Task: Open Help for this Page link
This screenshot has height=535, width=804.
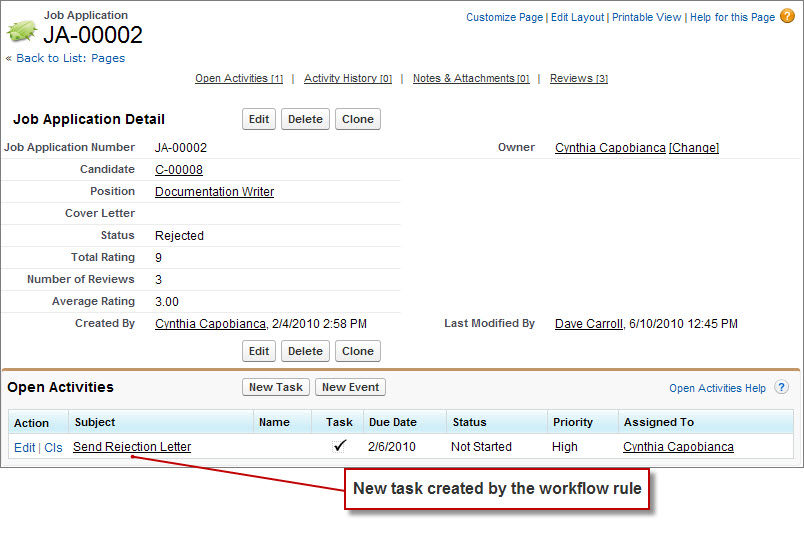Action: pyautogui.click(x=732, y=17)
